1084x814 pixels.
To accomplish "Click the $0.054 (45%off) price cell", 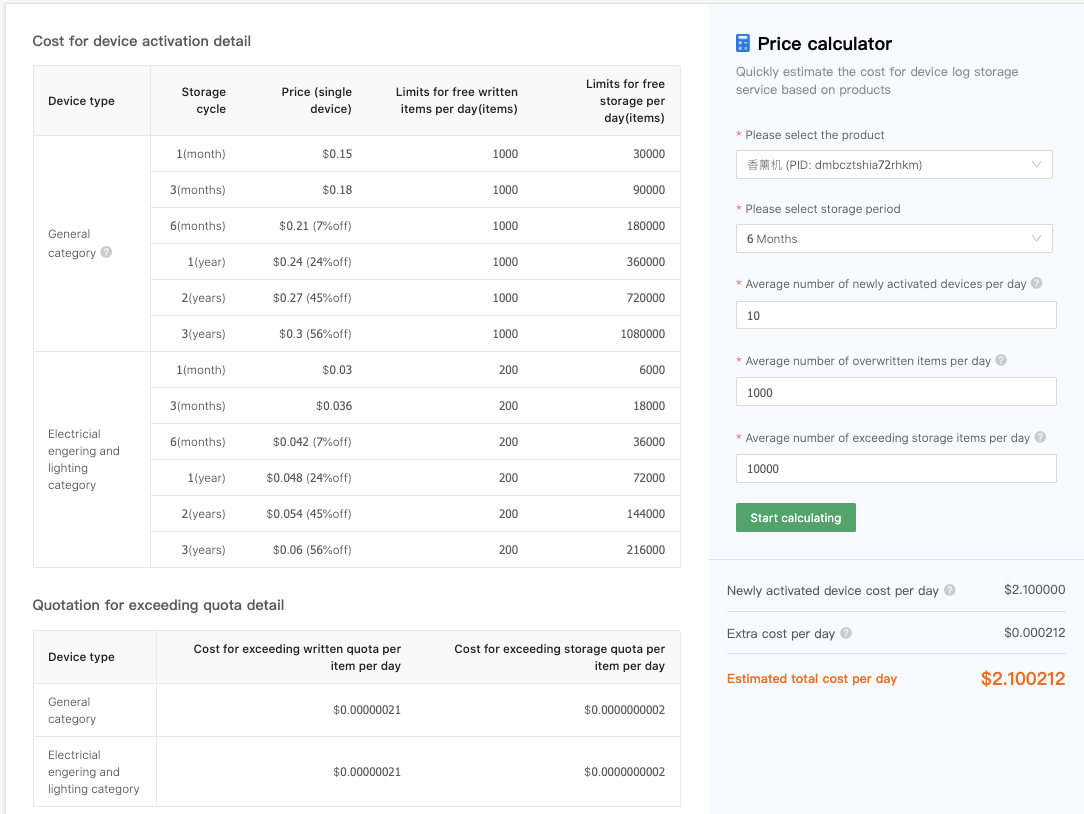I will click(309, 513).
